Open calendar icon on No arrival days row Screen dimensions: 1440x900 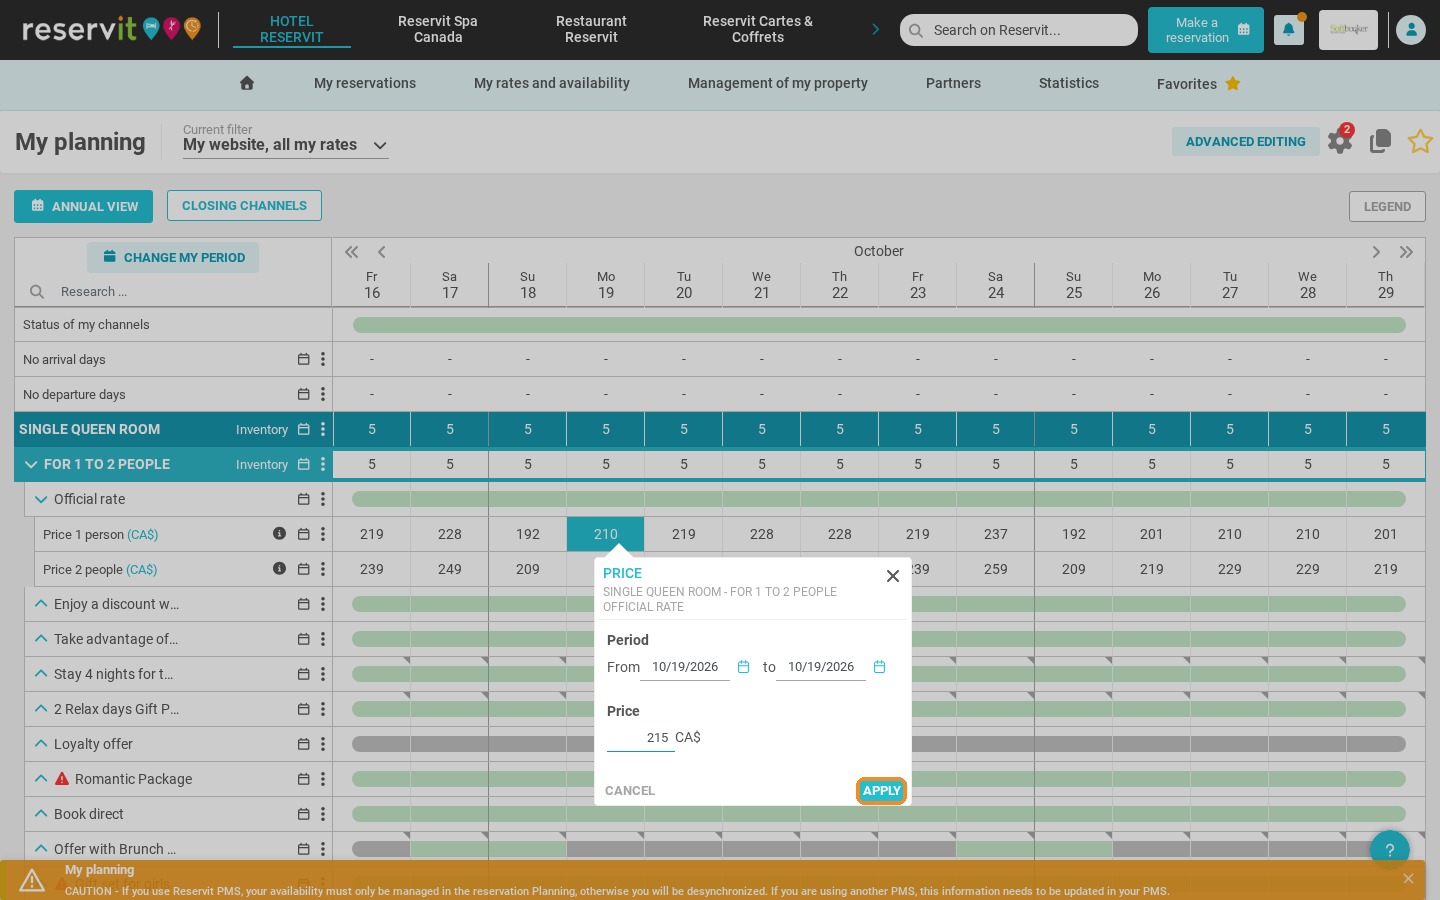(x=303, y=359)
